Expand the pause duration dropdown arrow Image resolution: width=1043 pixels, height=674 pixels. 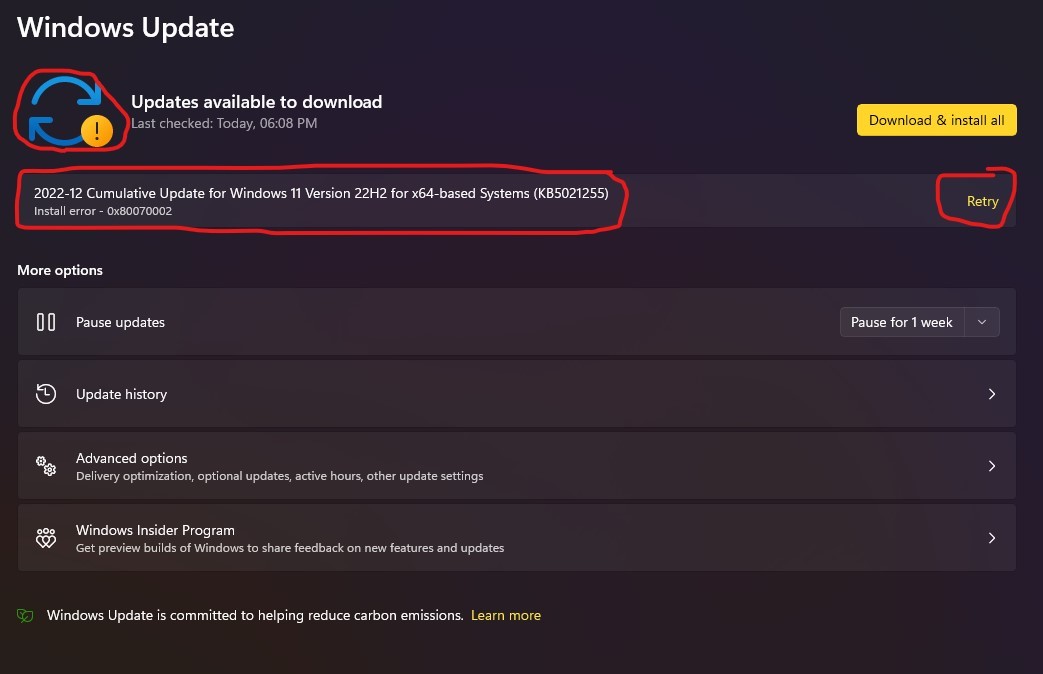click(982, 322)
